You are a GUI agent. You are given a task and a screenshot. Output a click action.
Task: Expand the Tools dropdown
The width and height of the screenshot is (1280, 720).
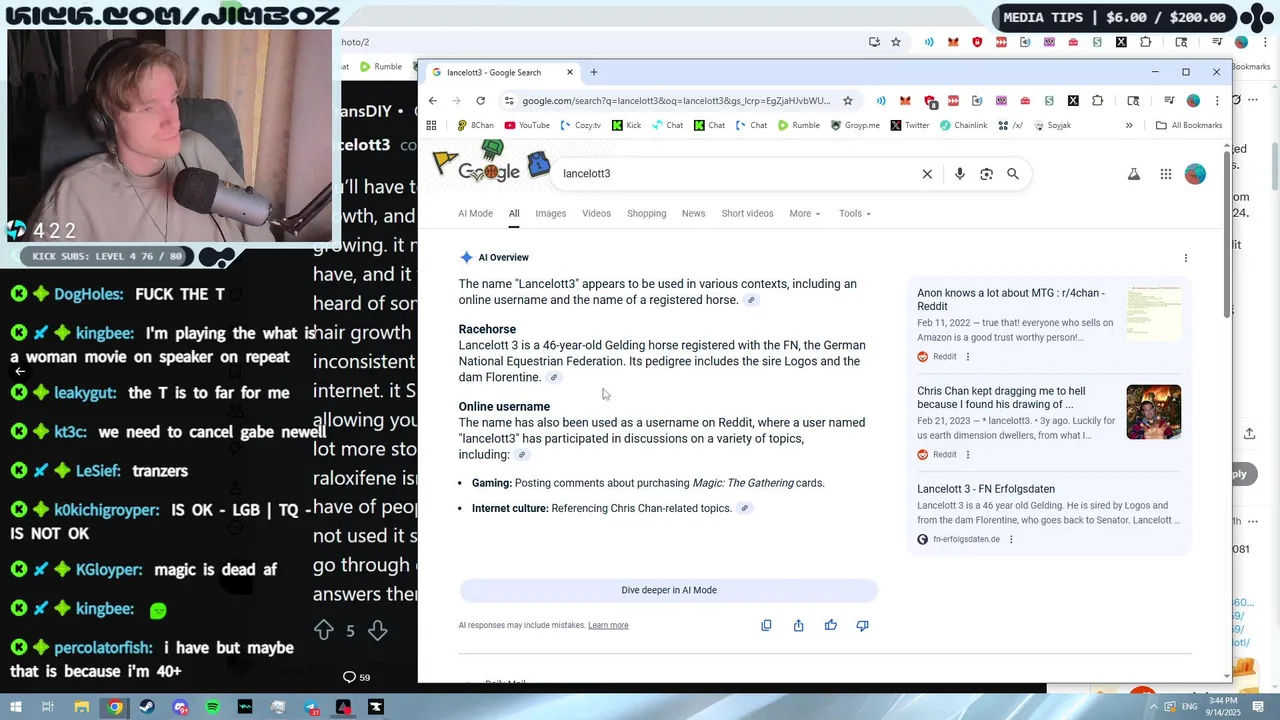[x=855, y=213]
